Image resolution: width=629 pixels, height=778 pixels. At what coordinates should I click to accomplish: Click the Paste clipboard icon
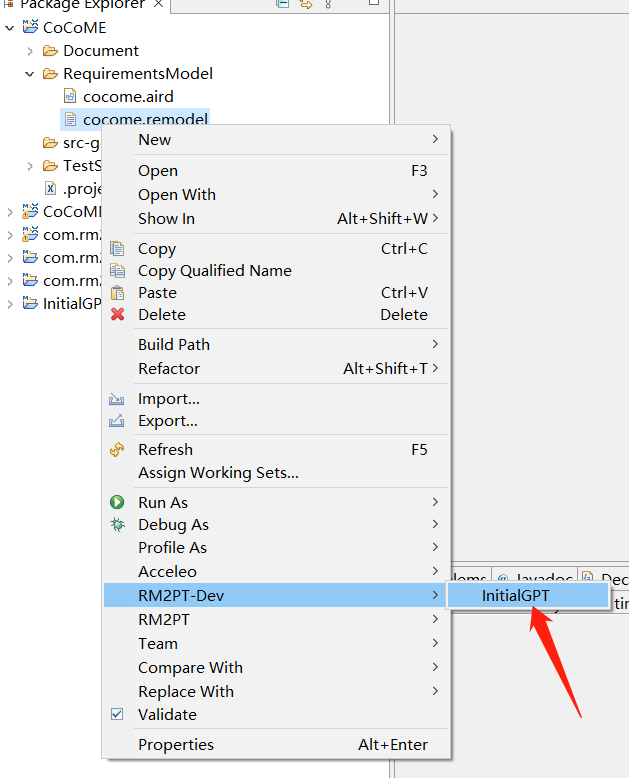tap(117, 293)
